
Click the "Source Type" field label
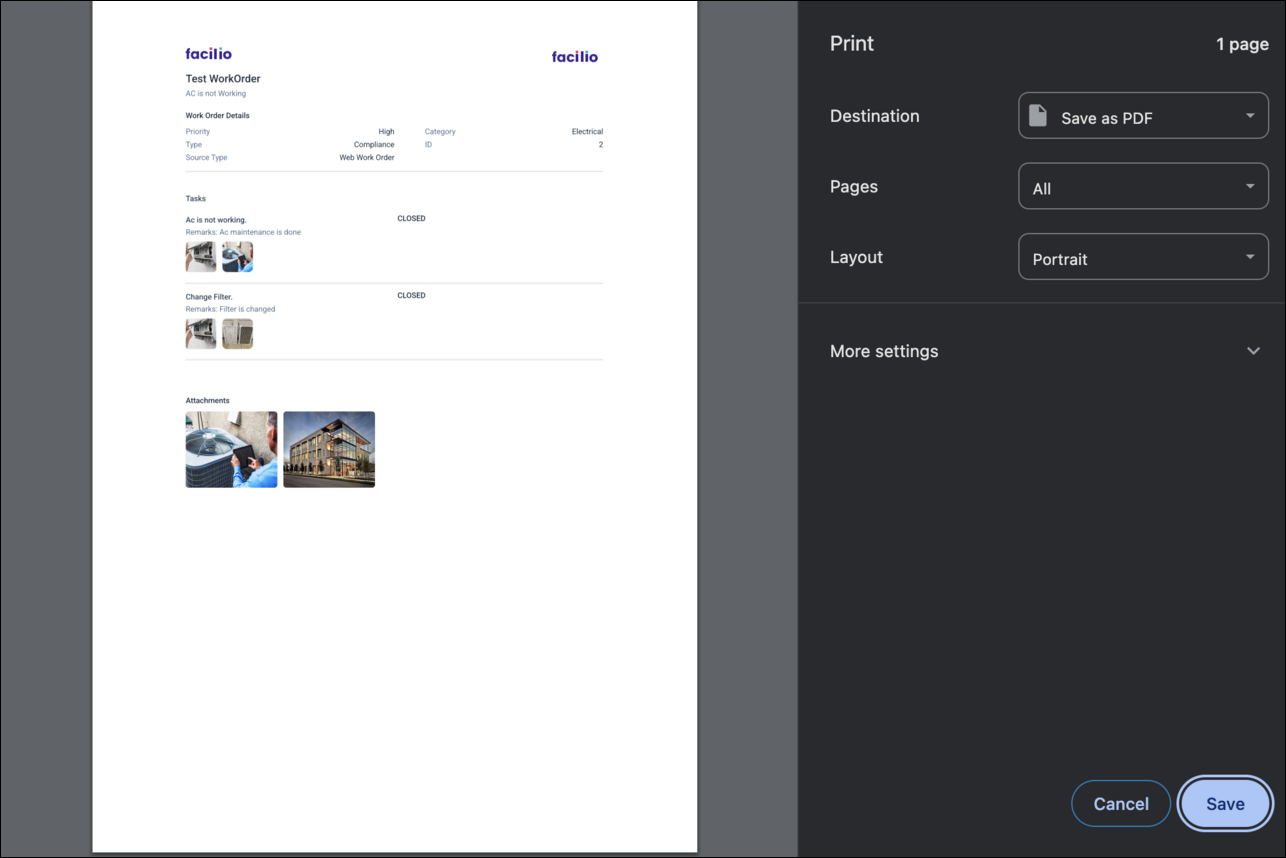pyautogui.click(x=206, y=158)
